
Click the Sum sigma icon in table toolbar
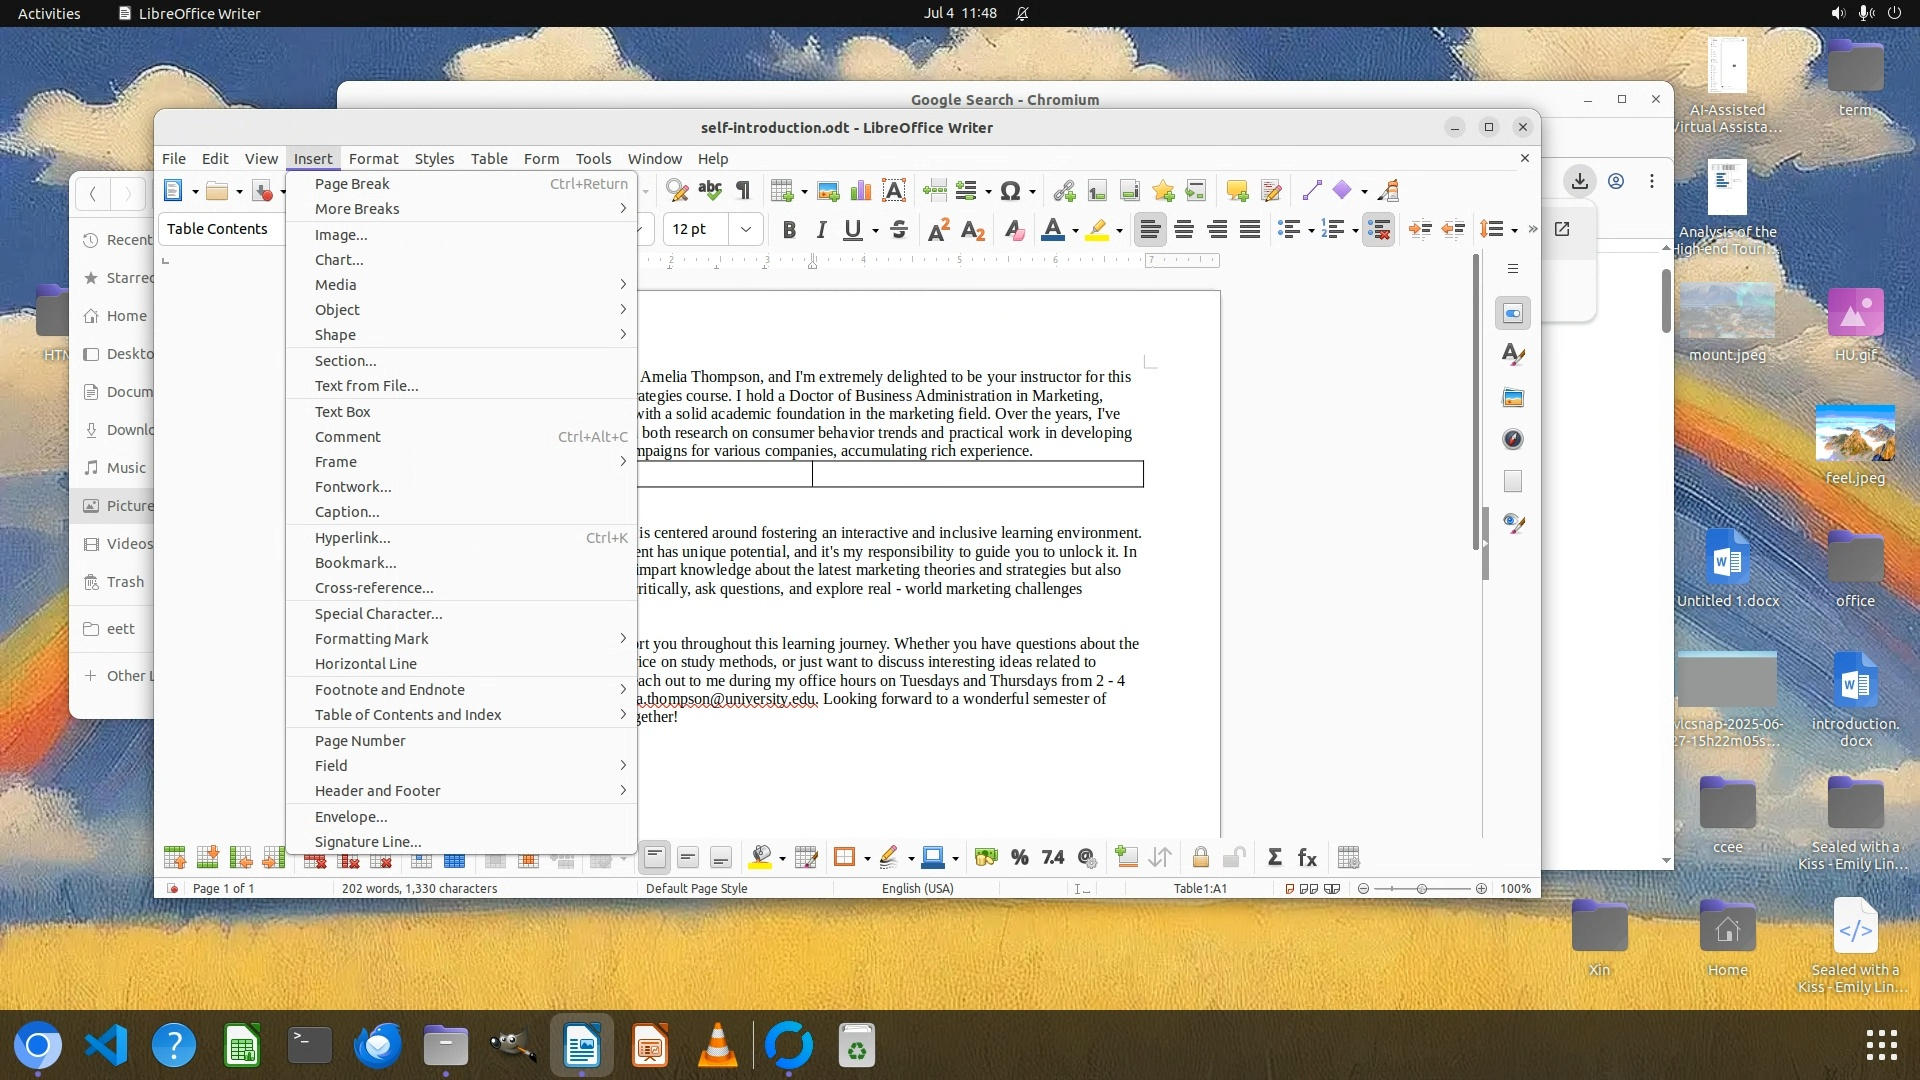pyautogui.click(x=1274, y=858)
